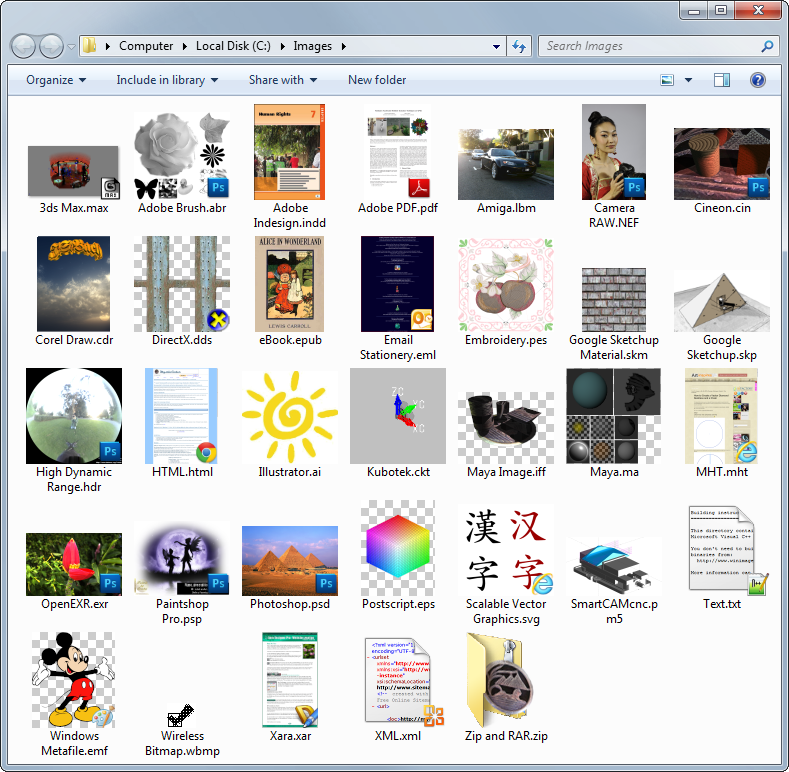Select the Maya.ma file thumbnail

tap(614, 416)
